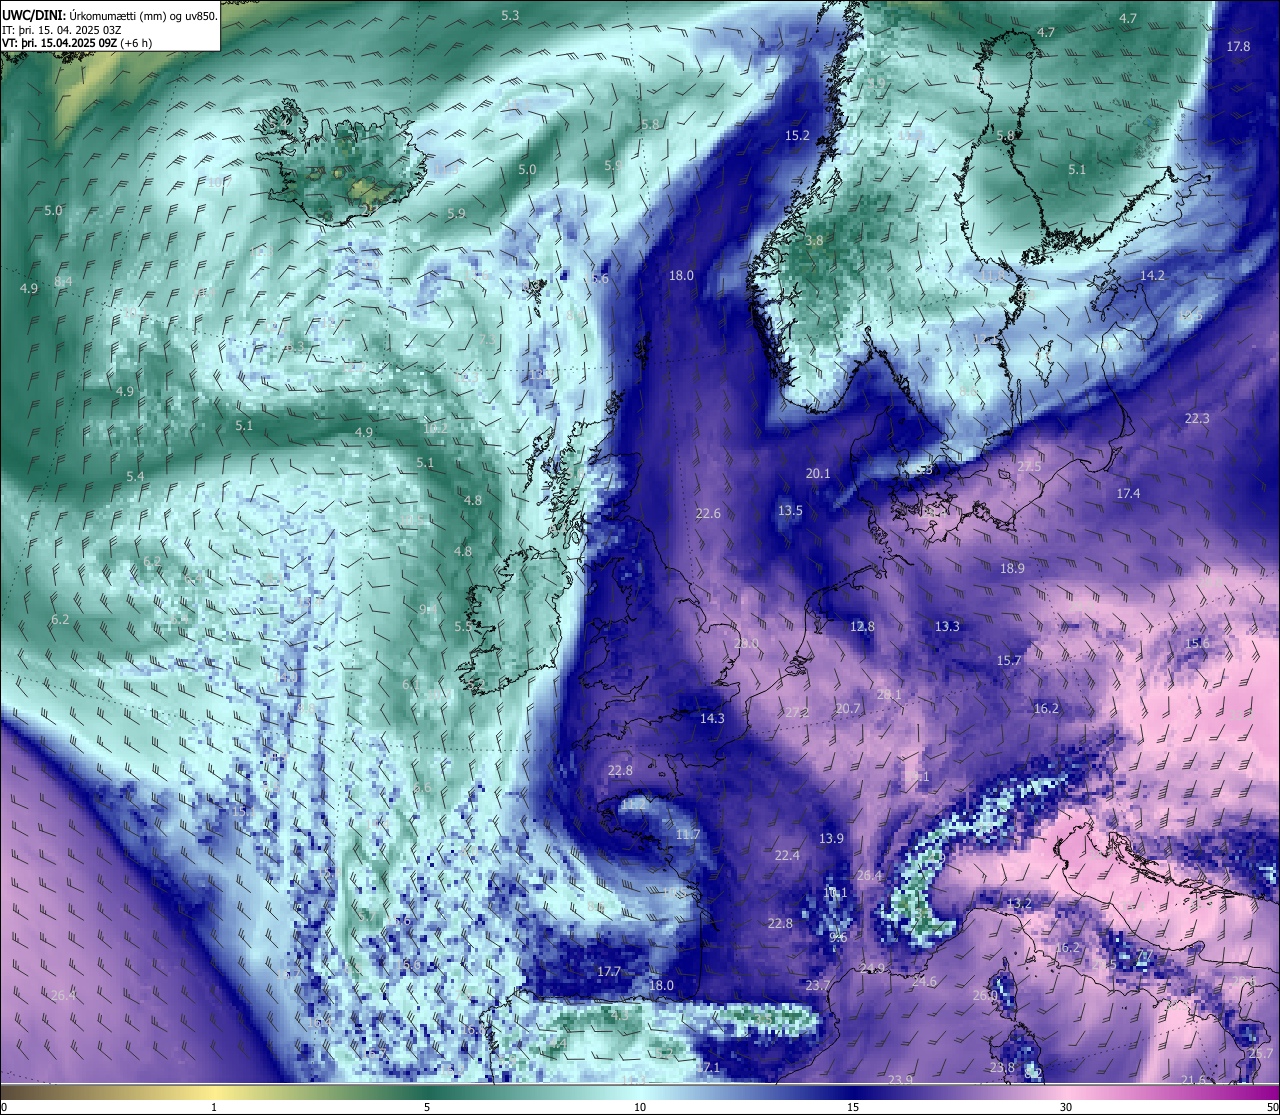
Task: Click the 17.4 value on the map
Action: (x=1128, y=494)
